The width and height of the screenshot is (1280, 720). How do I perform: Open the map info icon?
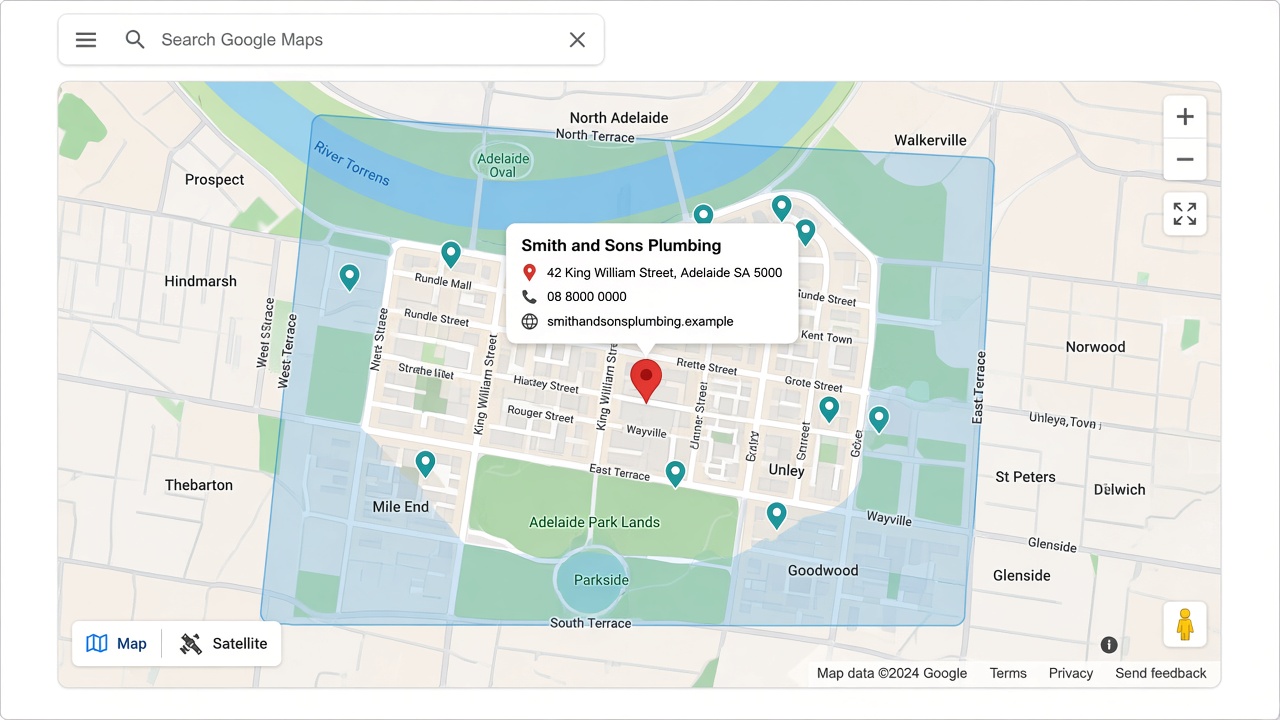tap(1109, 645)
